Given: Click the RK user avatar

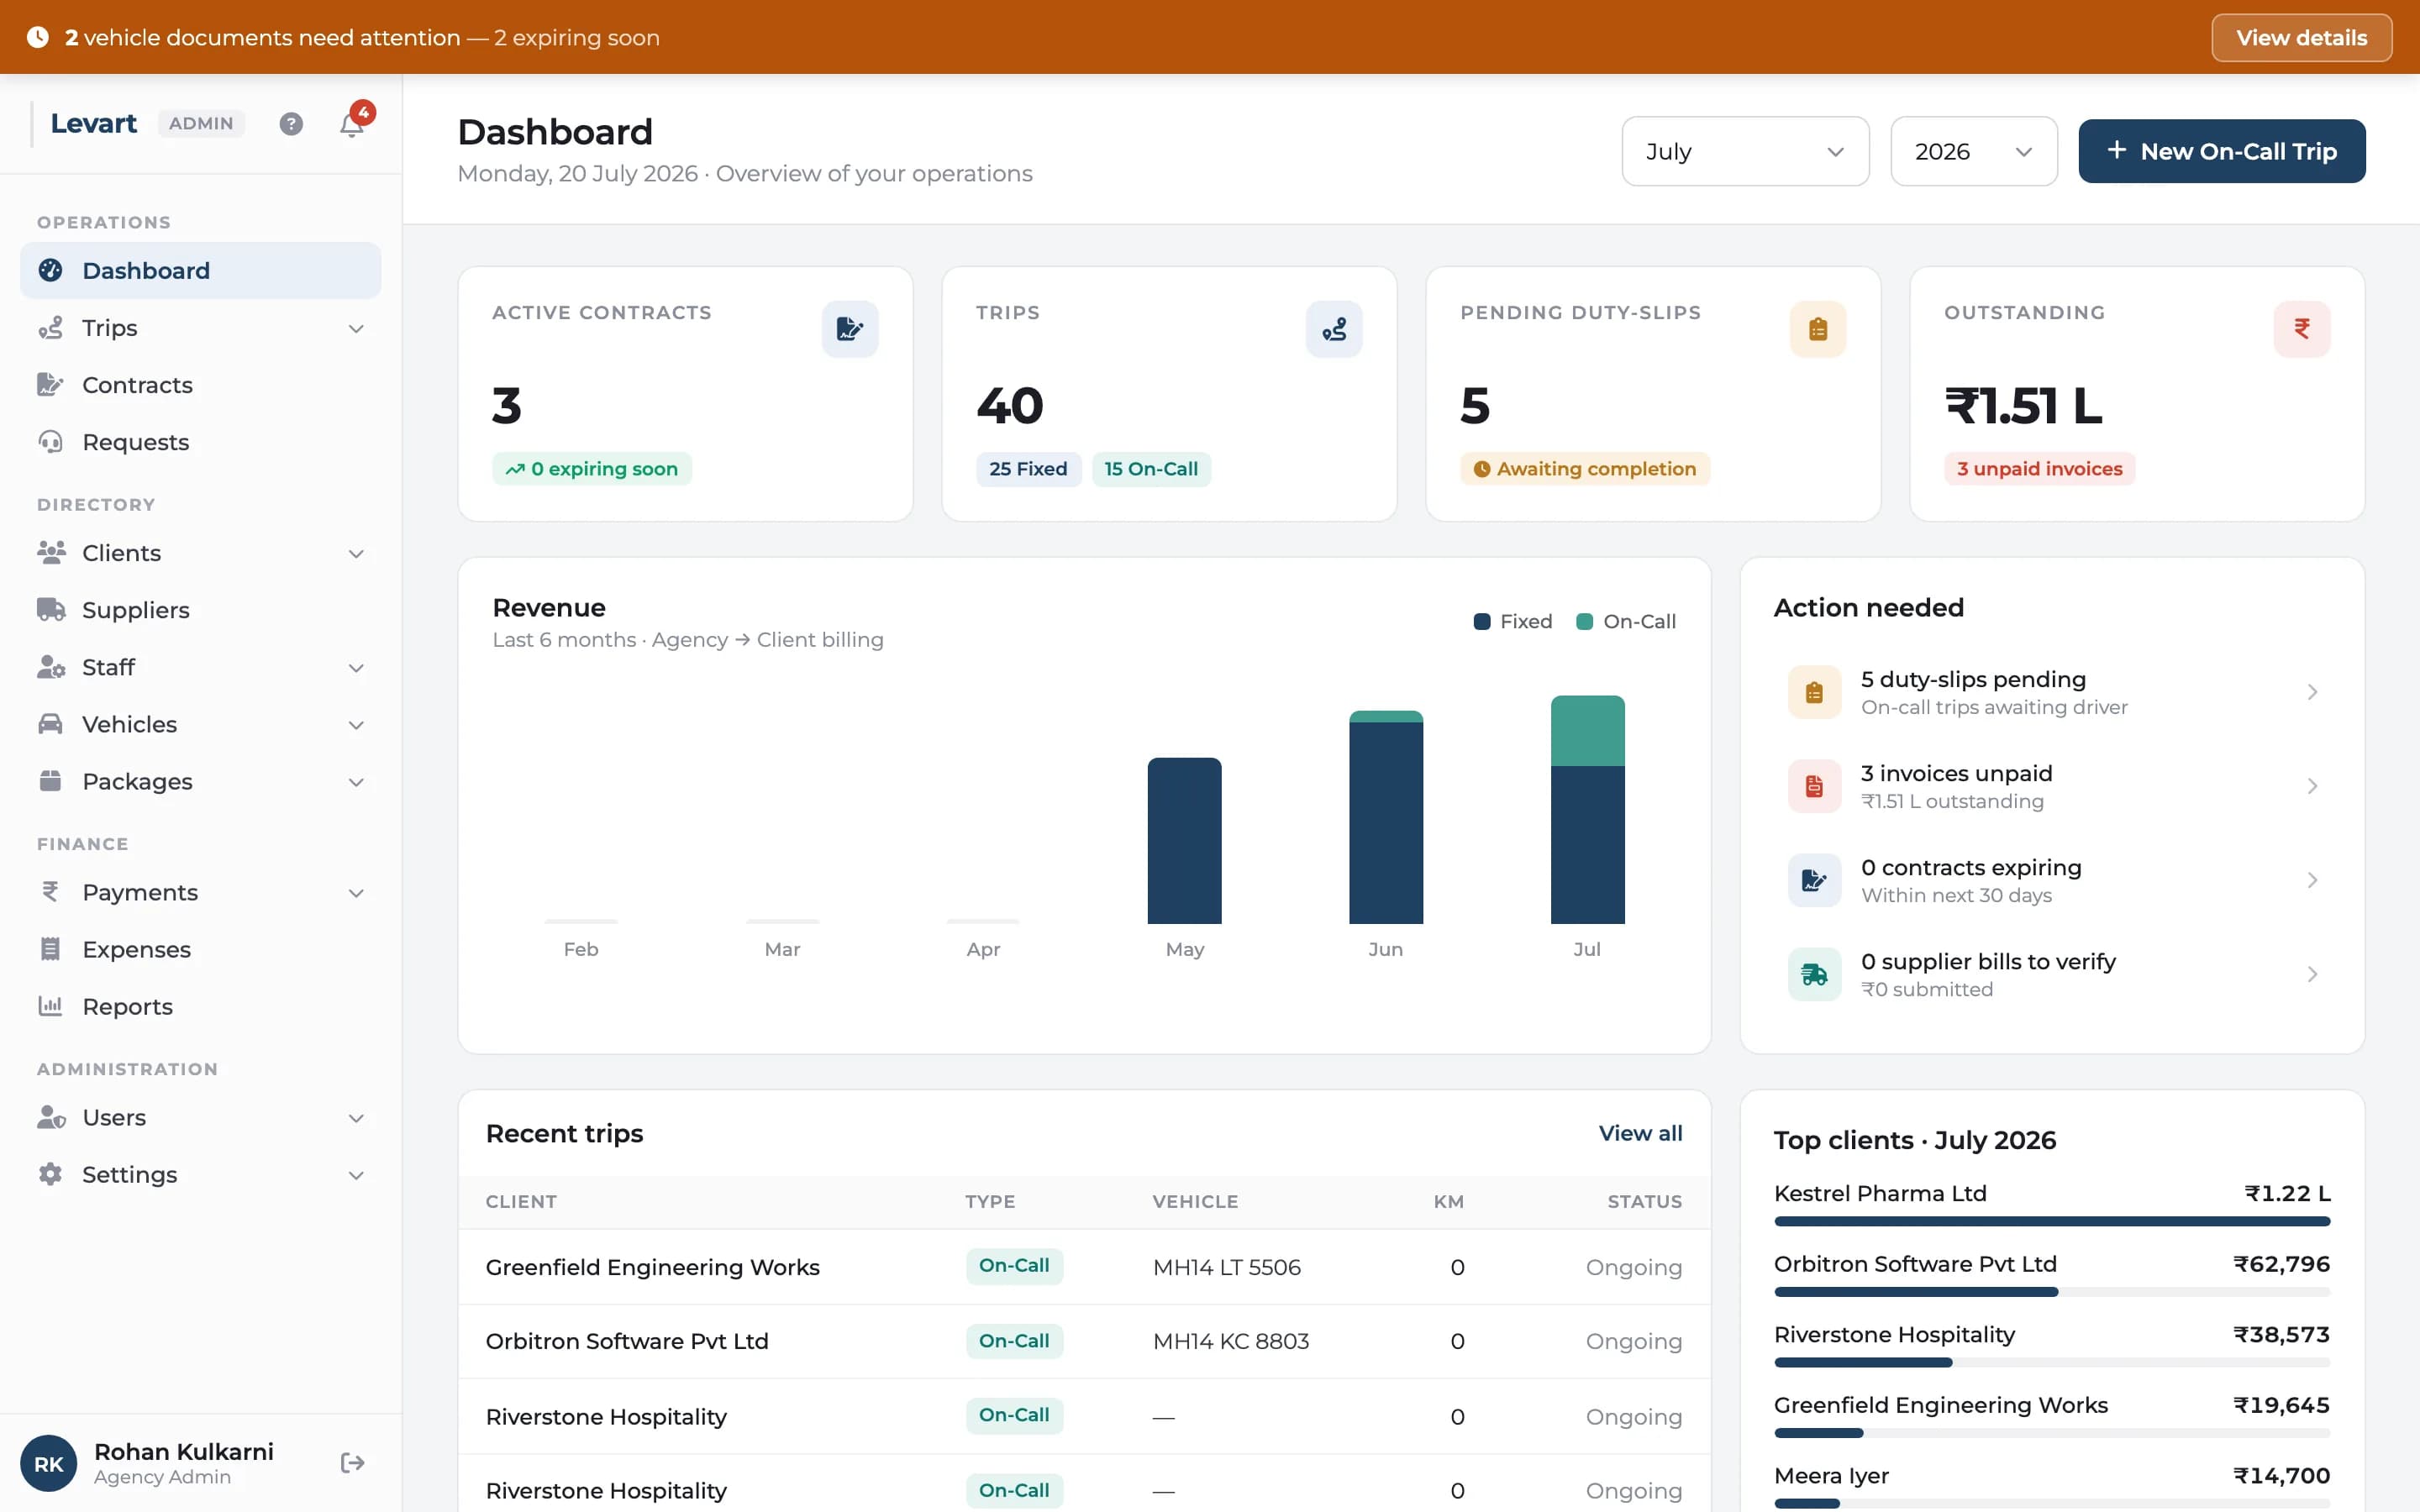Looking at the screenshot, I should click(x=49, y=1464).
